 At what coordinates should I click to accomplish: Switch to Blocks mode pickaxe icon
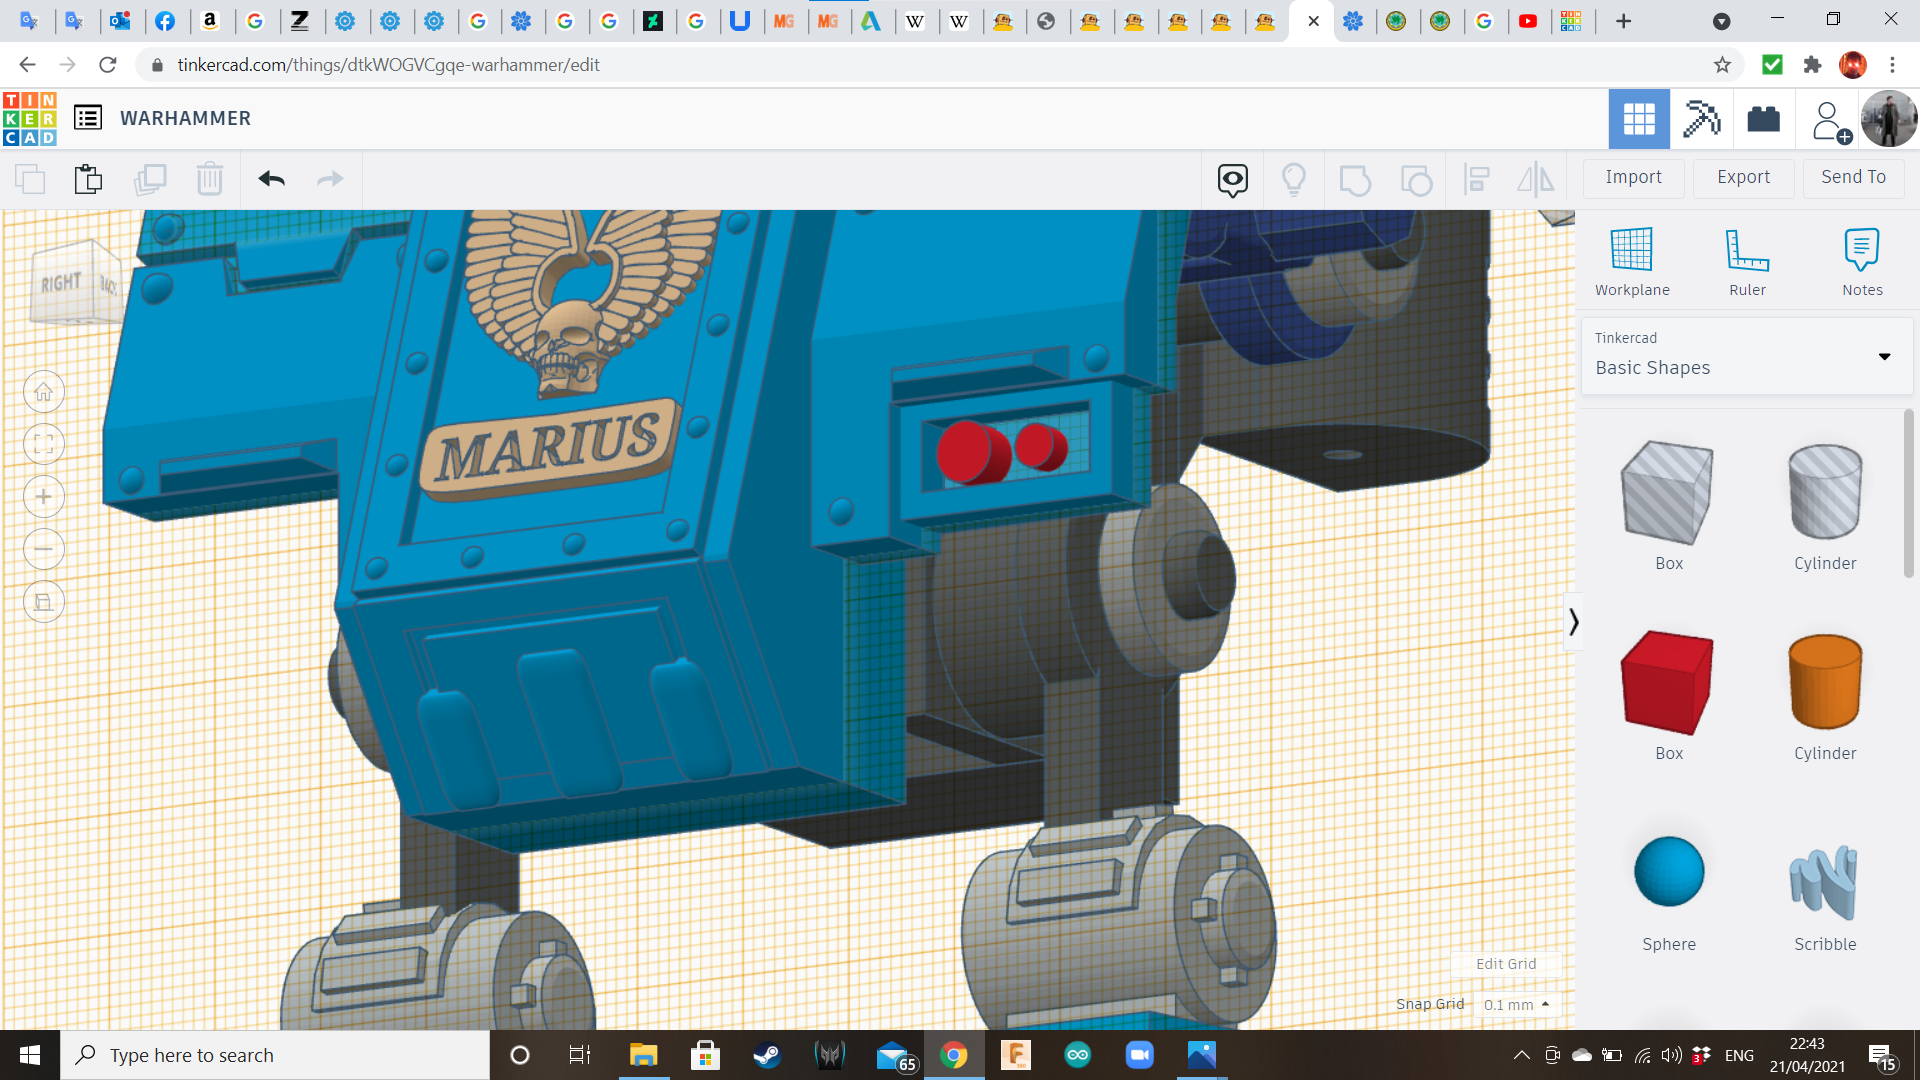click(x=1701, y=119)
